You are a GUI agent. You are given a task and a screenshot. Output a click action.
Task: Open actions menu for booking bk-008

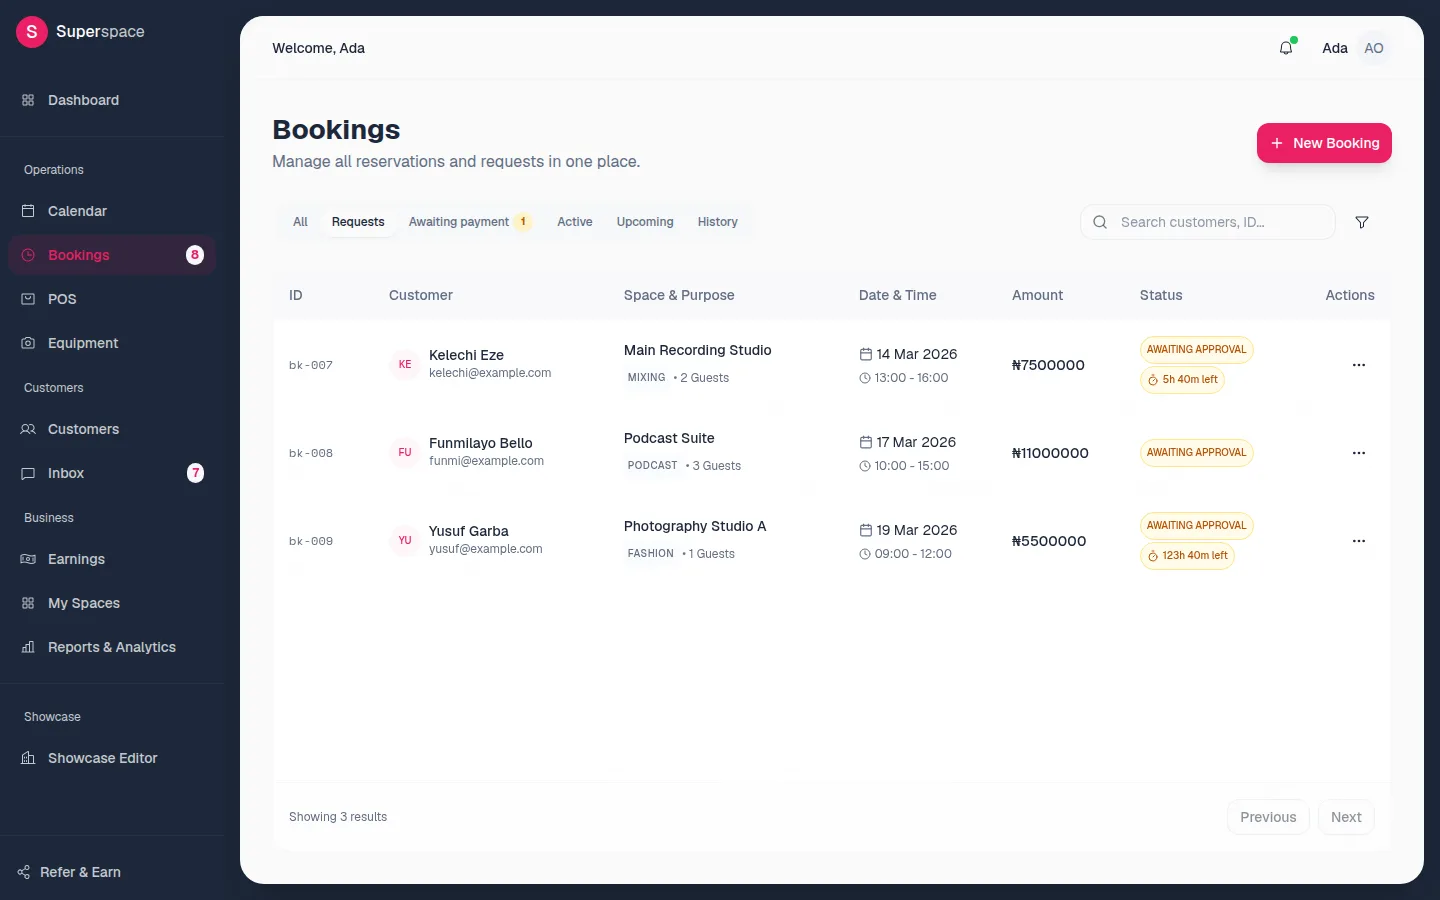pyautogui.click(x=1359, y=453)
